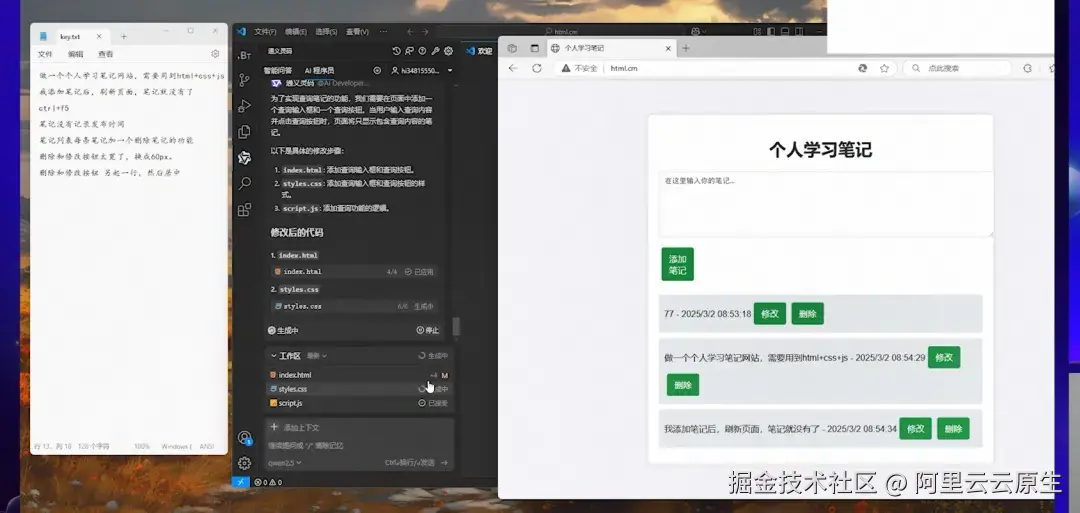This screenshot has width=1080, height=513.
Task: Open 查看(V) menu in VS Code
Action: (x=357, y=32)
